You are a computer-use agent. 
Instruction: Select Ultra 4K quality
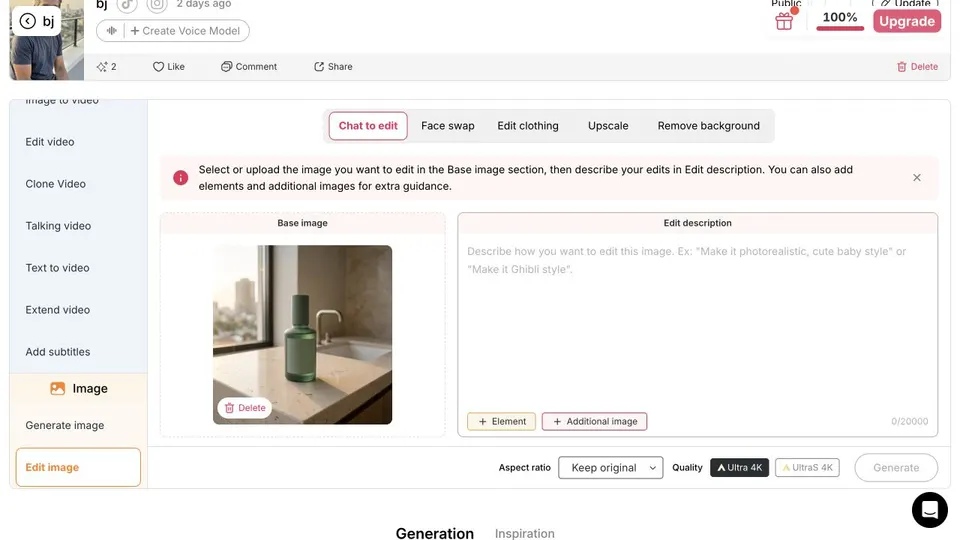739,468
